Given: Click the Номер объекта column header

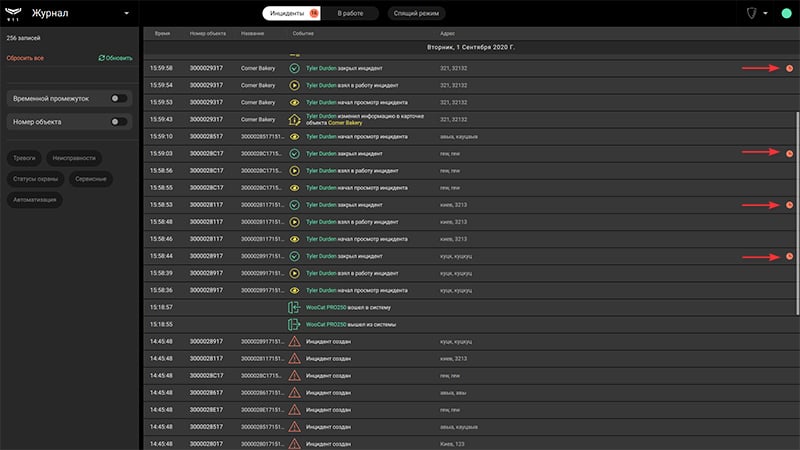Looking at the screenshot, I should 208,34.
